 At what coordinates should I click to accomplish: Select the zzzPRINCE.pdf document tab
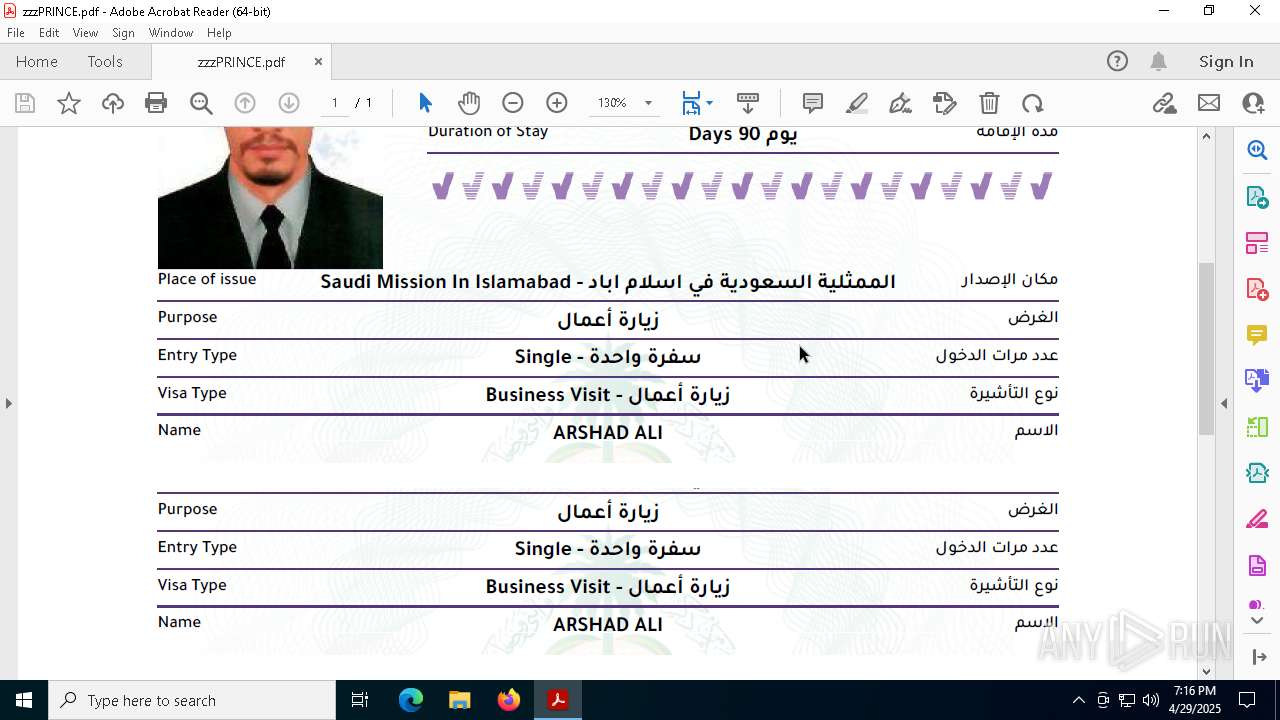pyautogui.click(x=241, y=61)
